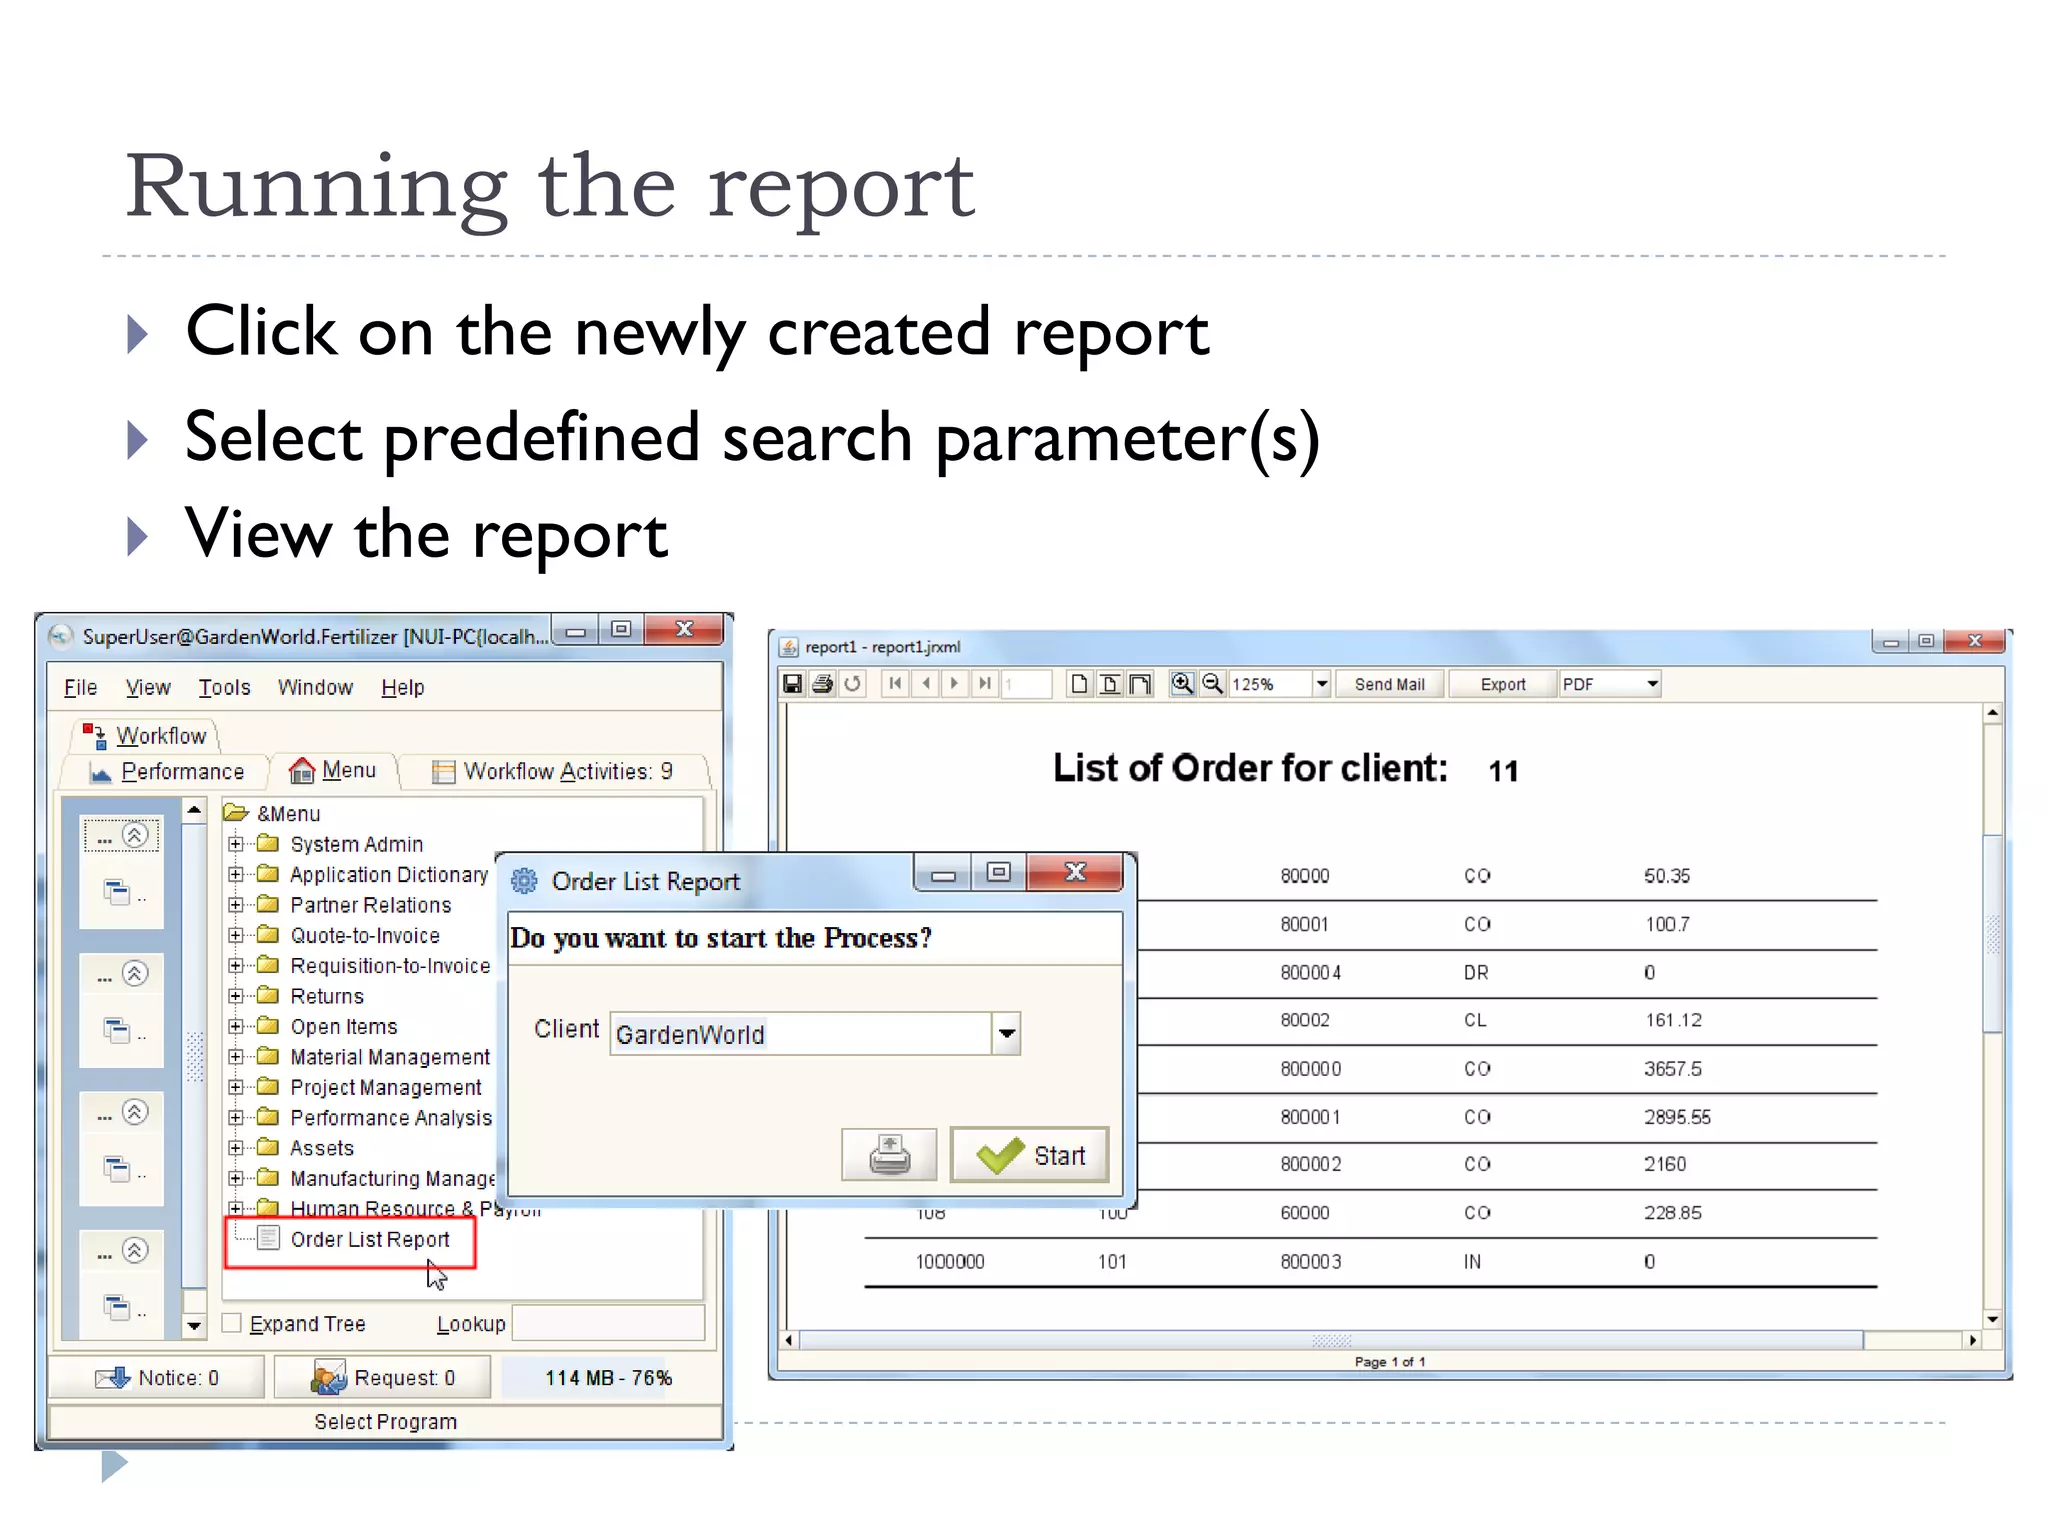Click the Notice: 0 button

tap(157, 1378)
